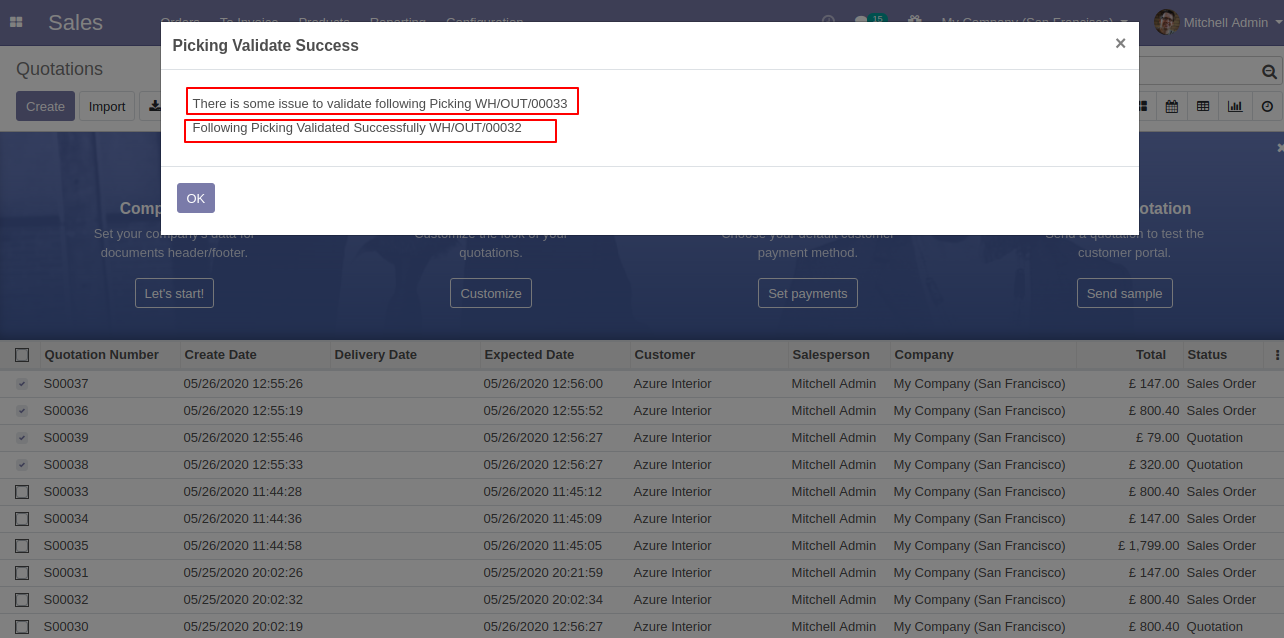This screenshot has width=1284, height=638.
Task: Click Mitchell Admin avatar picture
Action: 1166,22
